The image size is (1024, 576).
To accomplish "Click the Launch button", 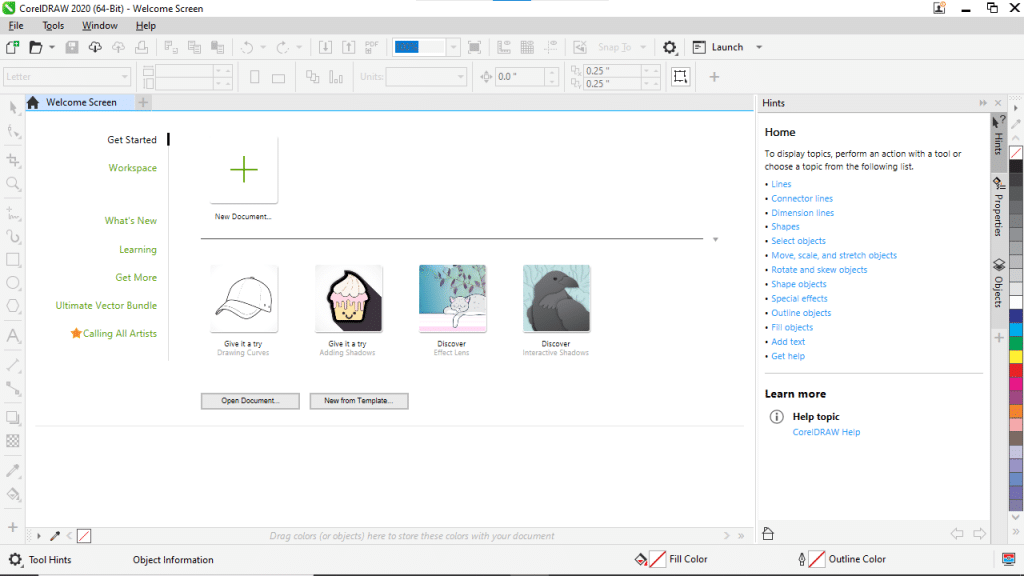I will point(718,47).
